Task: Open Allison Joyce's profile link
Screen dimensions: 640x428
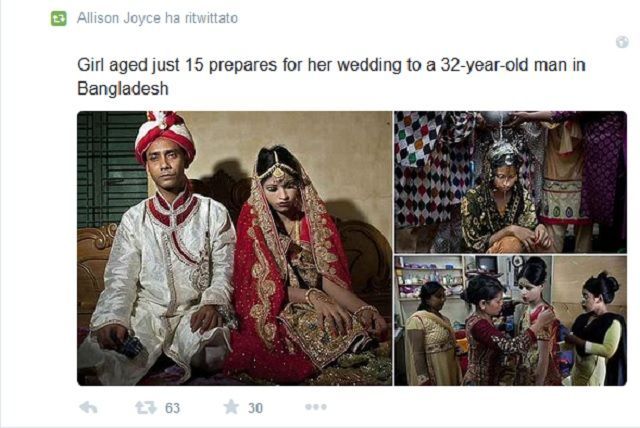Action: pyautogui.click(x=119, y=18)
